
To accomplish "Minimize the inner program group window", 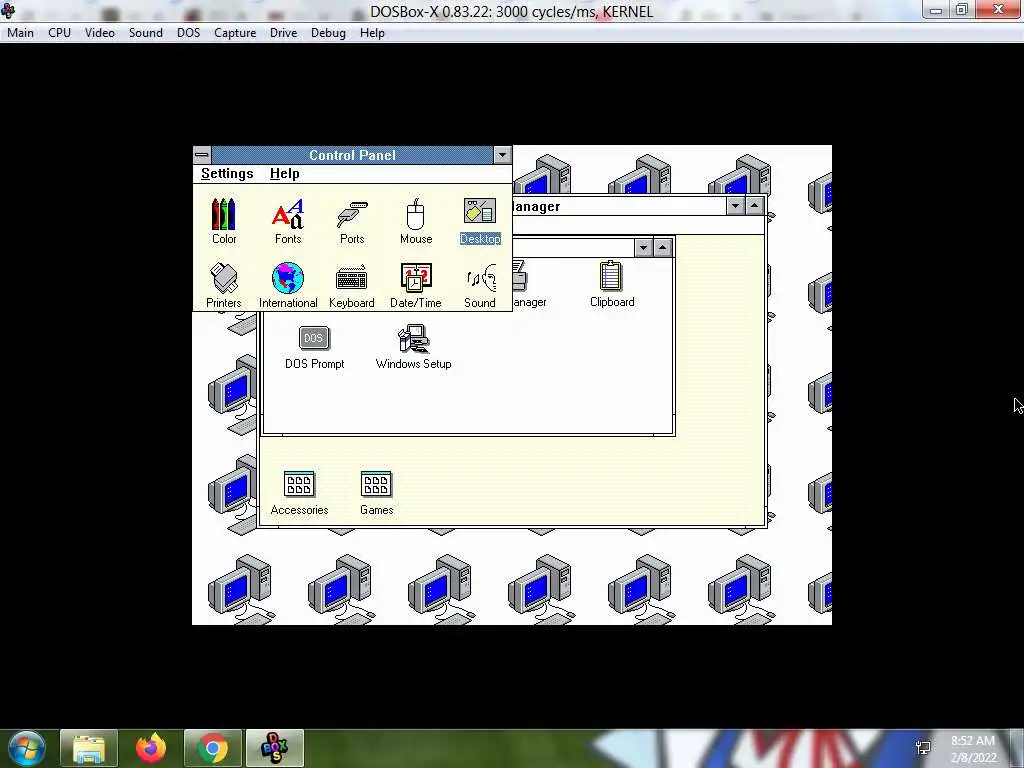I will [x=643, y=248].
